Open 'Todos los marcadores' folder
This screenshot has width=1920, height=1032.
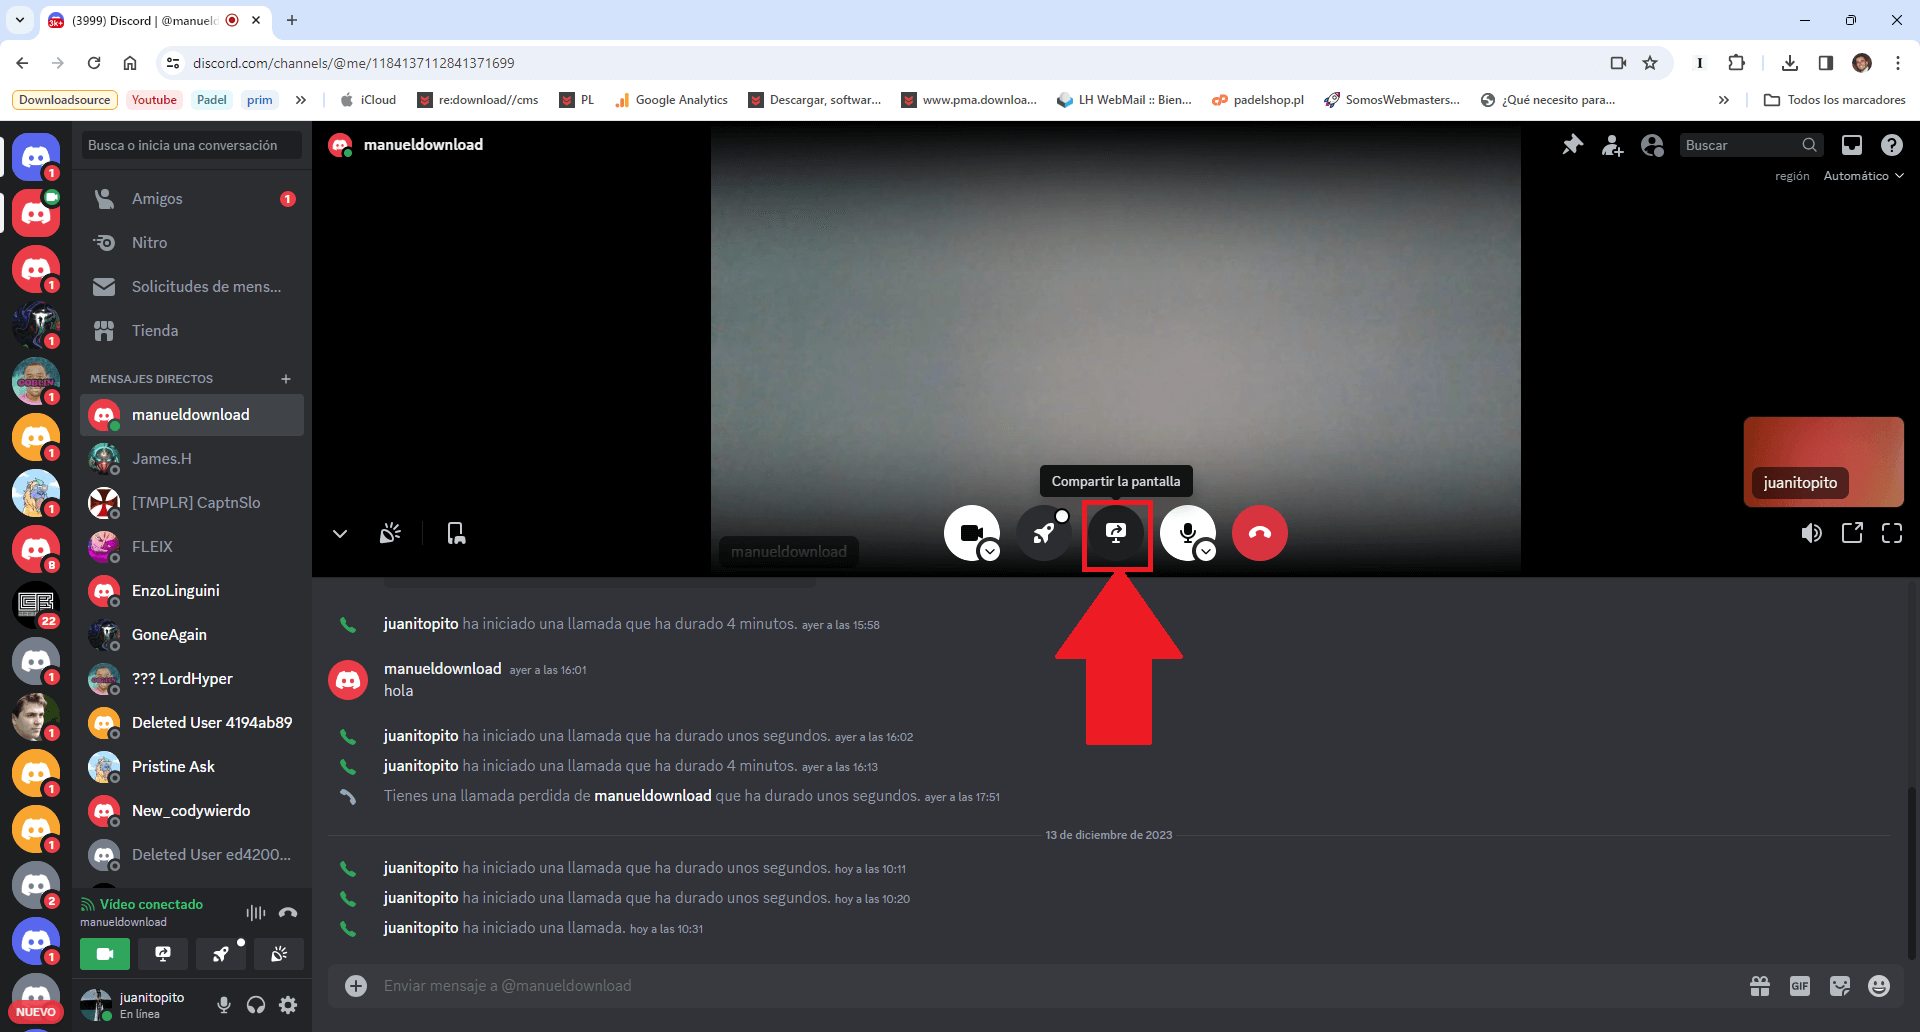(1834, 100)
